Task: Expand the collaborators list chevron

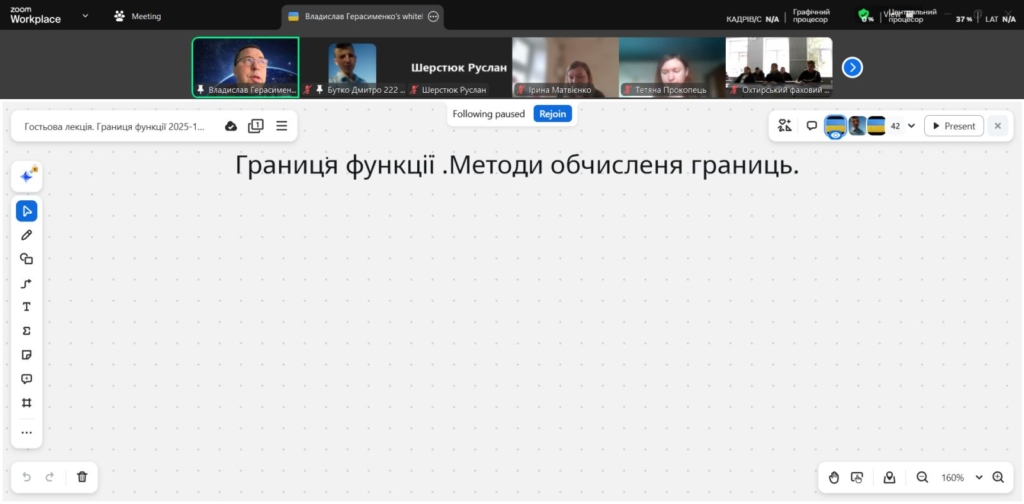Action: (911, 126)
